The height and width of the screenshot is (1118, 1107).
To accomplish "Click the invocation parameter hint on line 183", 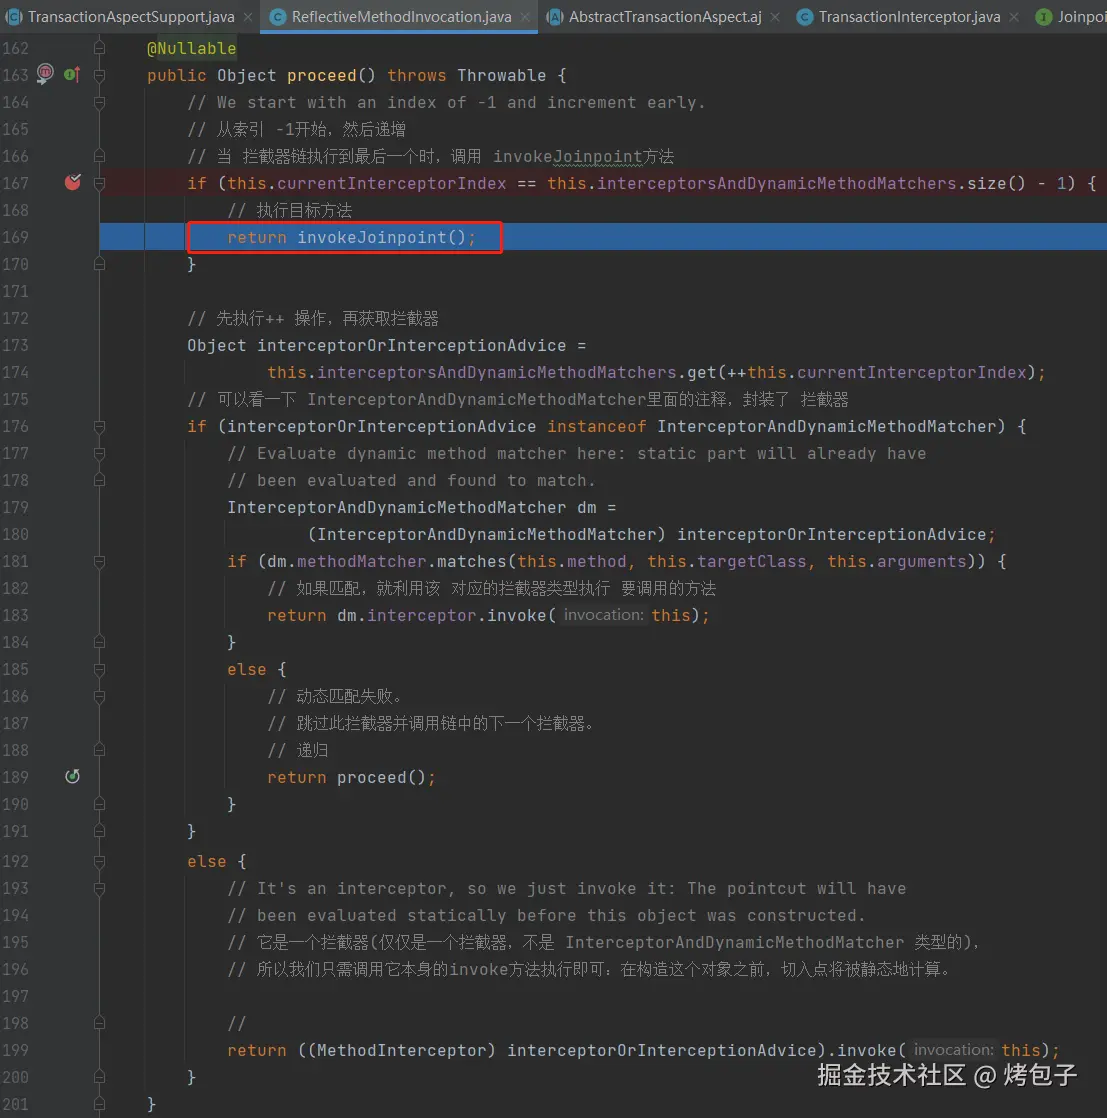I will 603,615.
